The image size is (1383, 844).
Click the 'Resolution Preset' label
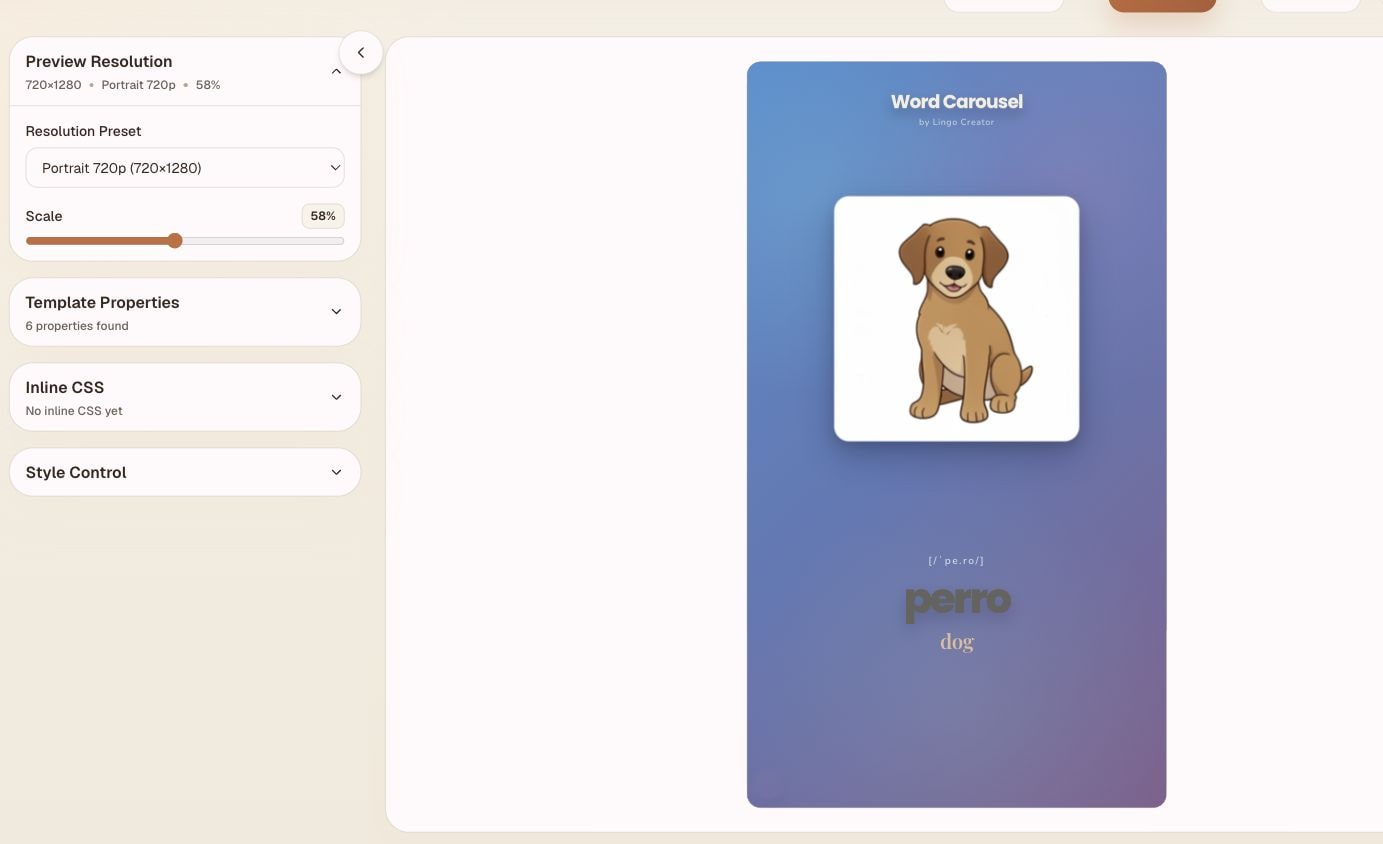(x=83, y=131)
